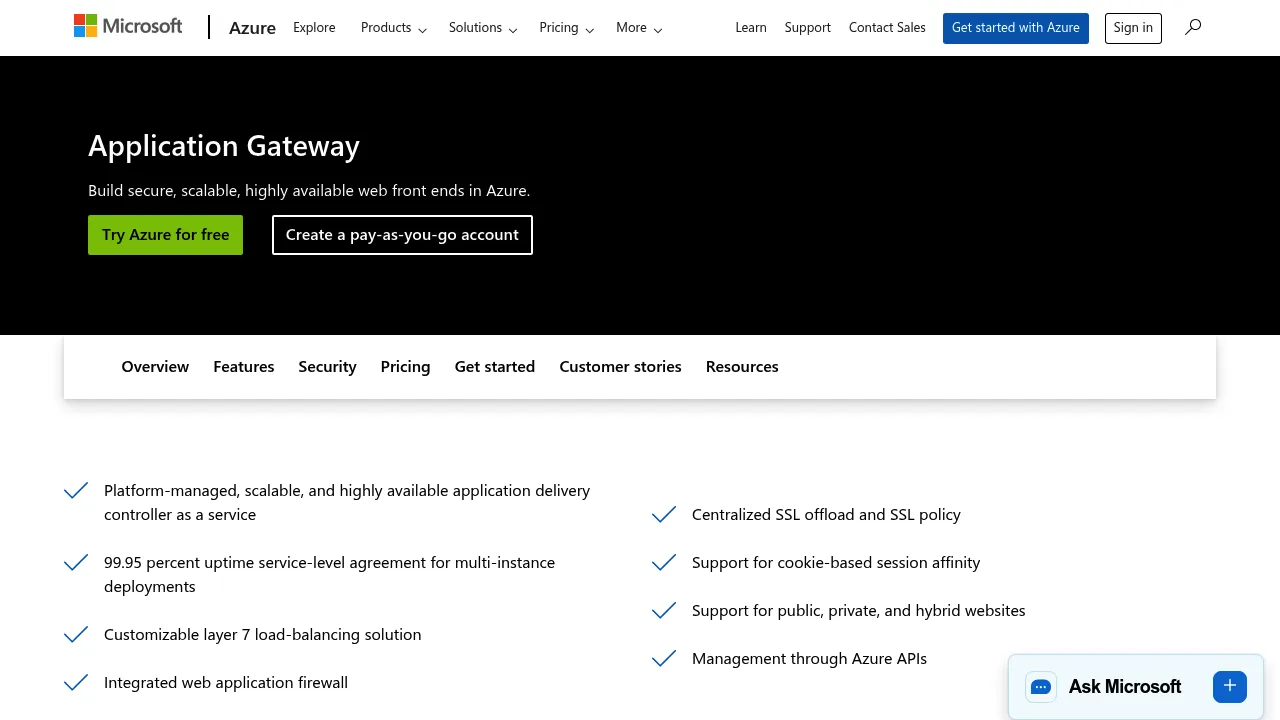Expand the Products dropdown menu
1280x720 pixels.
point(394,28)
